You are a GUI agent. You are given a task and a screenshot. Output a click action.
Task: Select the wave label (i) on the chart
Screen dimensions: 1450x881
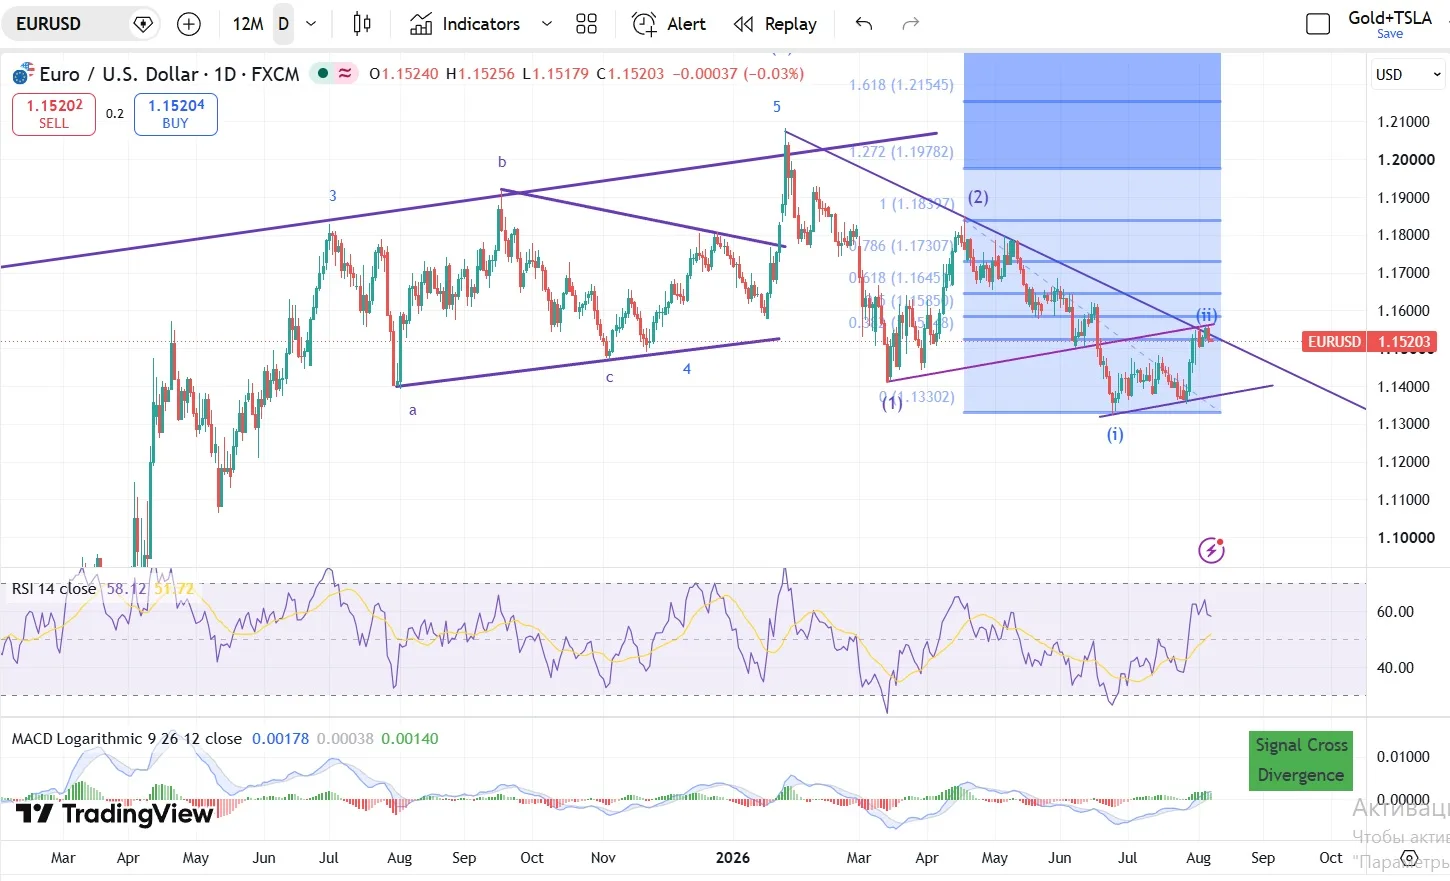coord(1115,434)
